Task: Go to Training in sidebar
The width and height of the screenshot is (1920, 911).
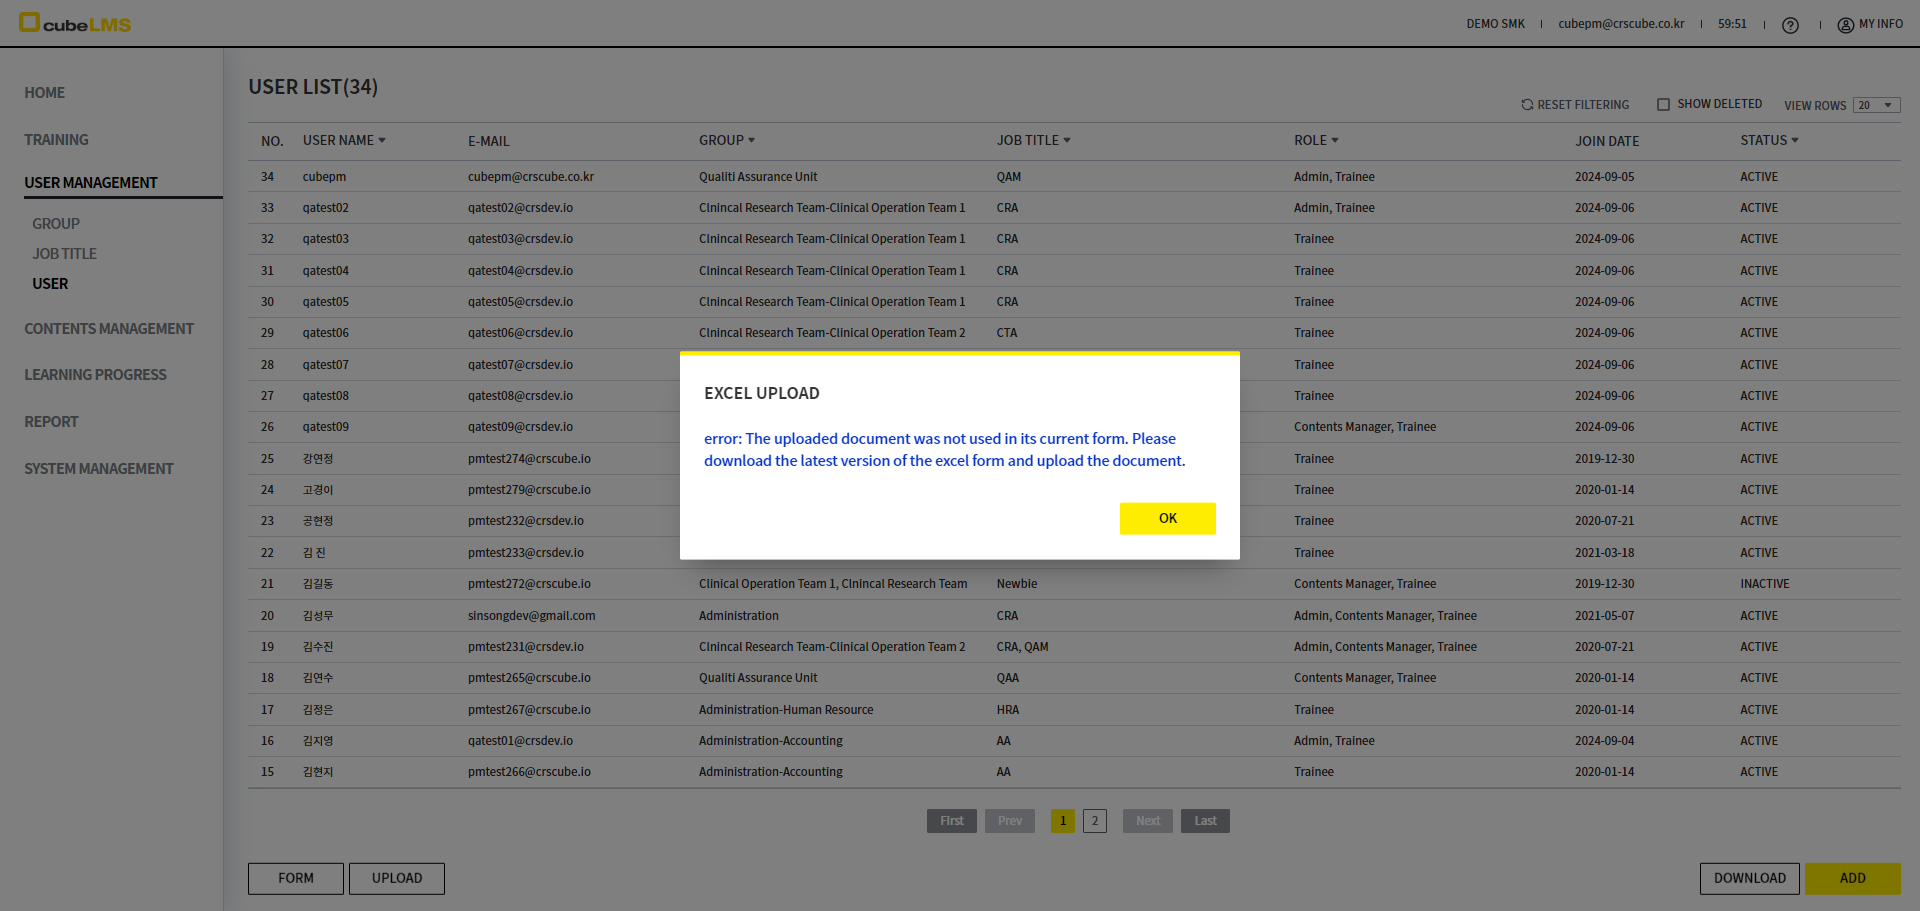Action: coord(56,140)
